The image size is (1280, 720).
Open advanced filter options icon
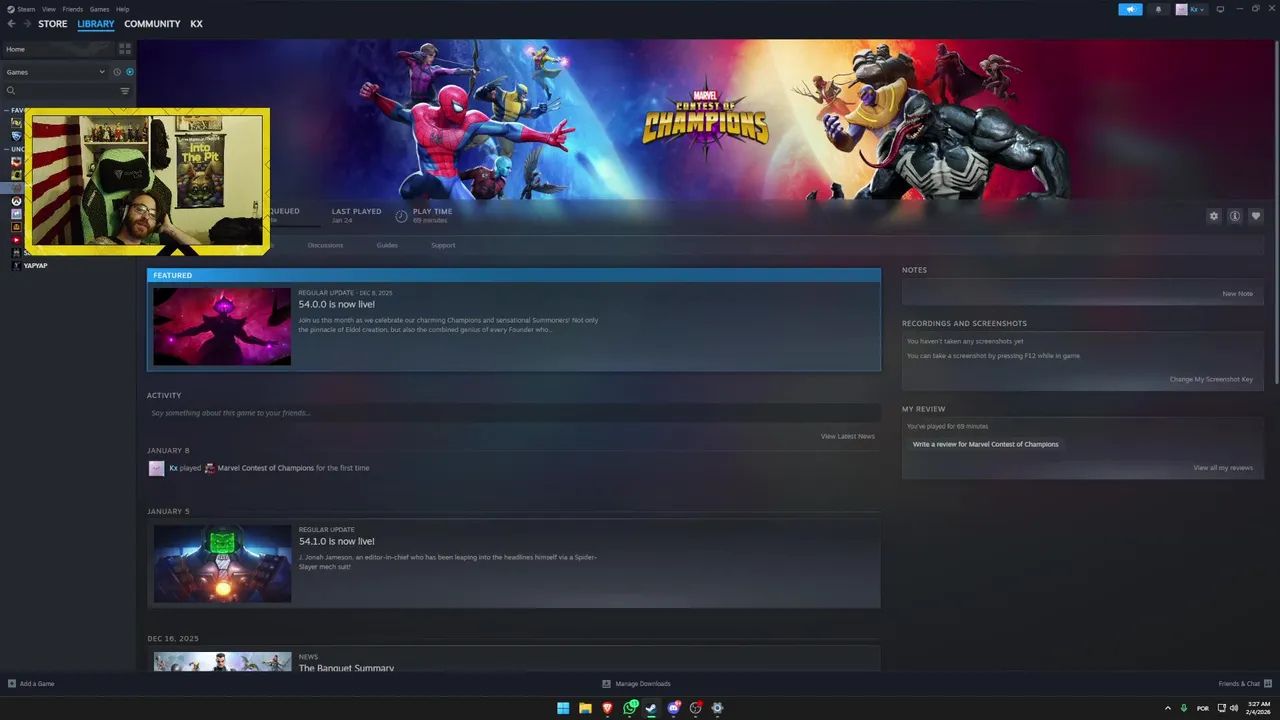[125, 91]
